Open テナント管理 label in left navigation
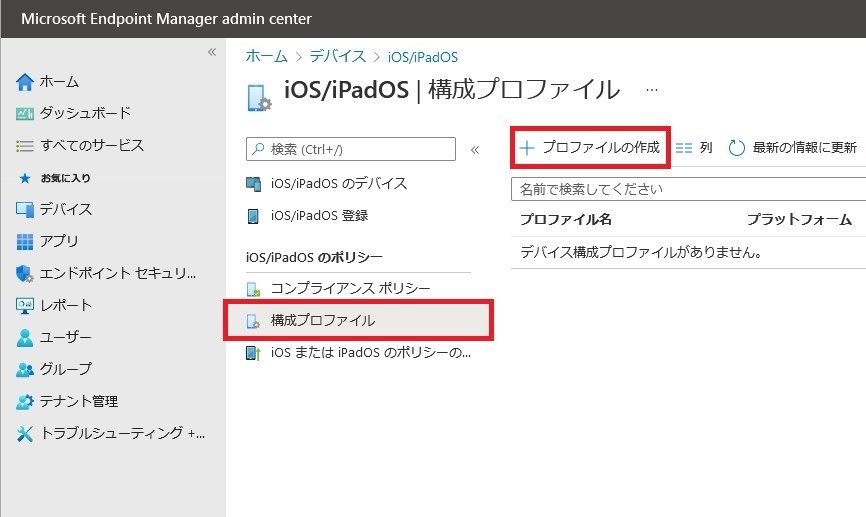 tap(79, 402)
